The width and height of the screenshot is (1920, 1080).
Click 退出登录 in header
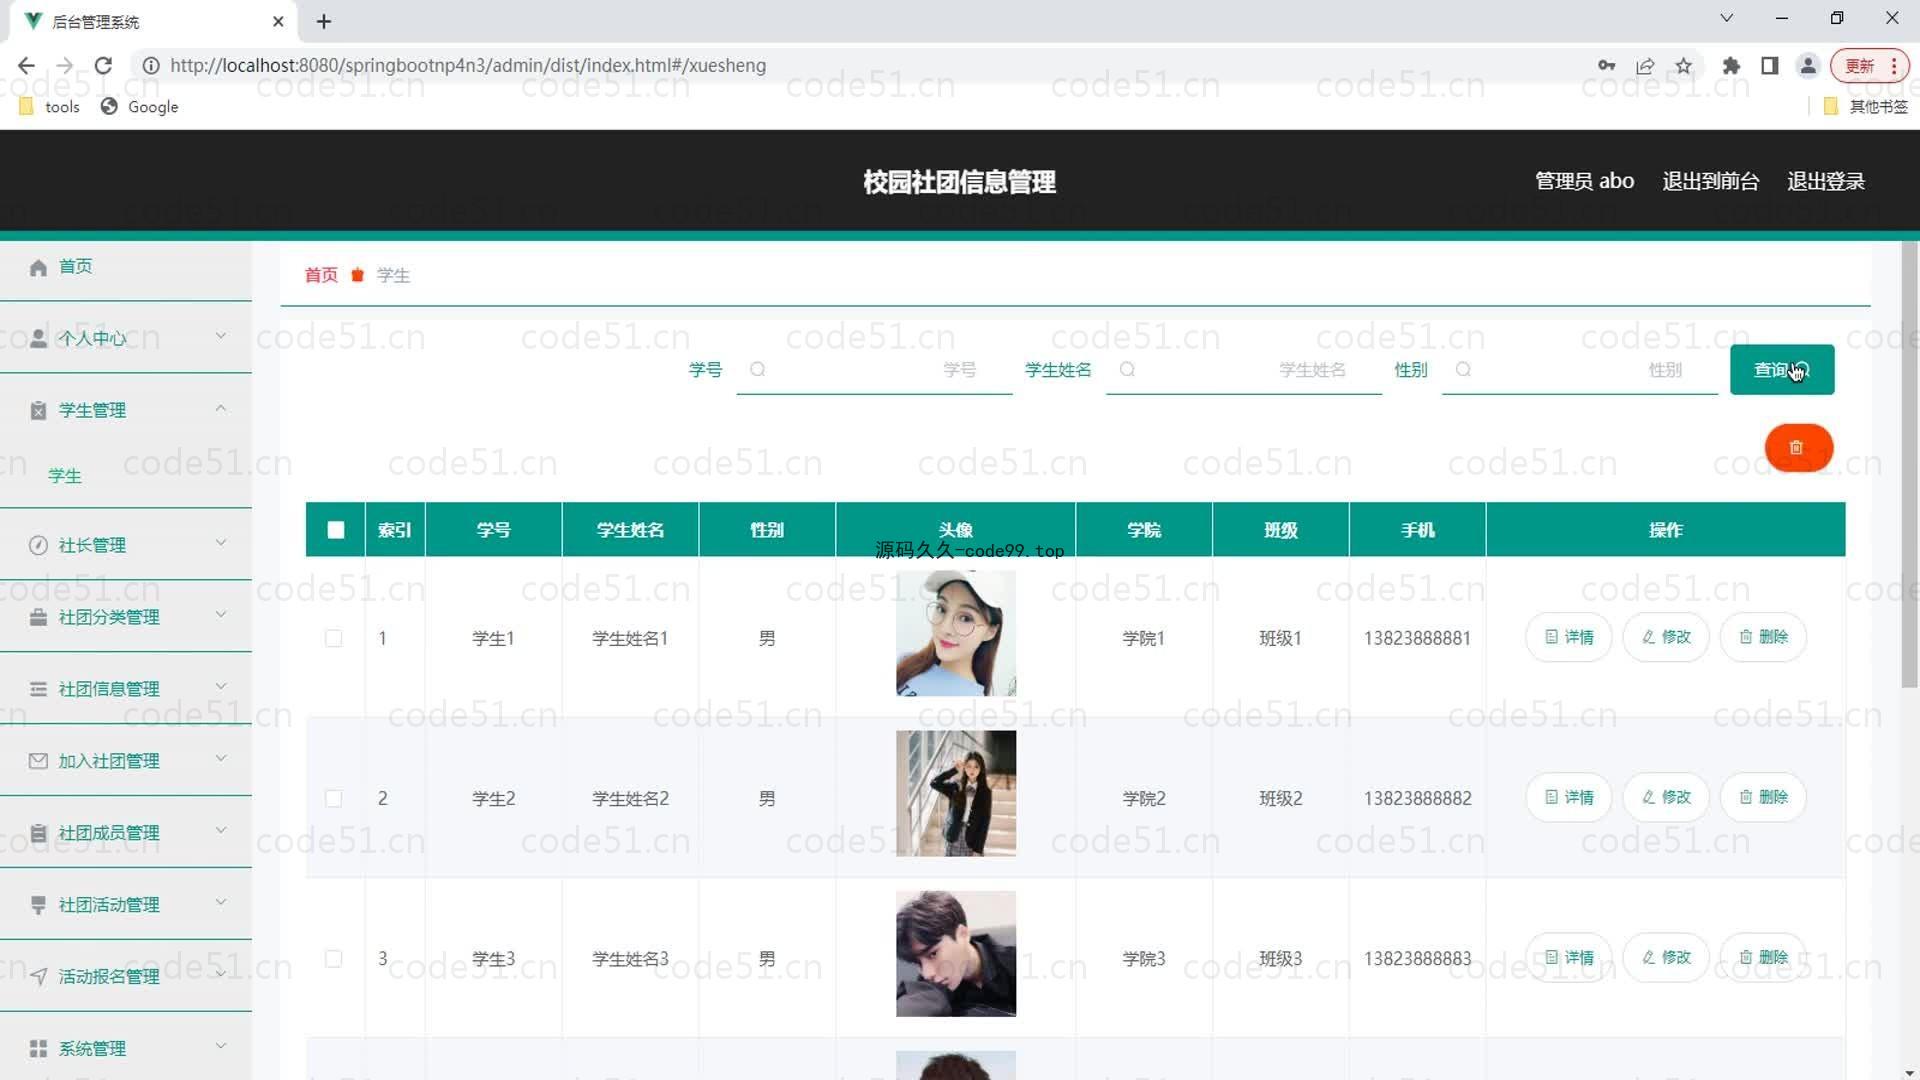point(1826,181)
